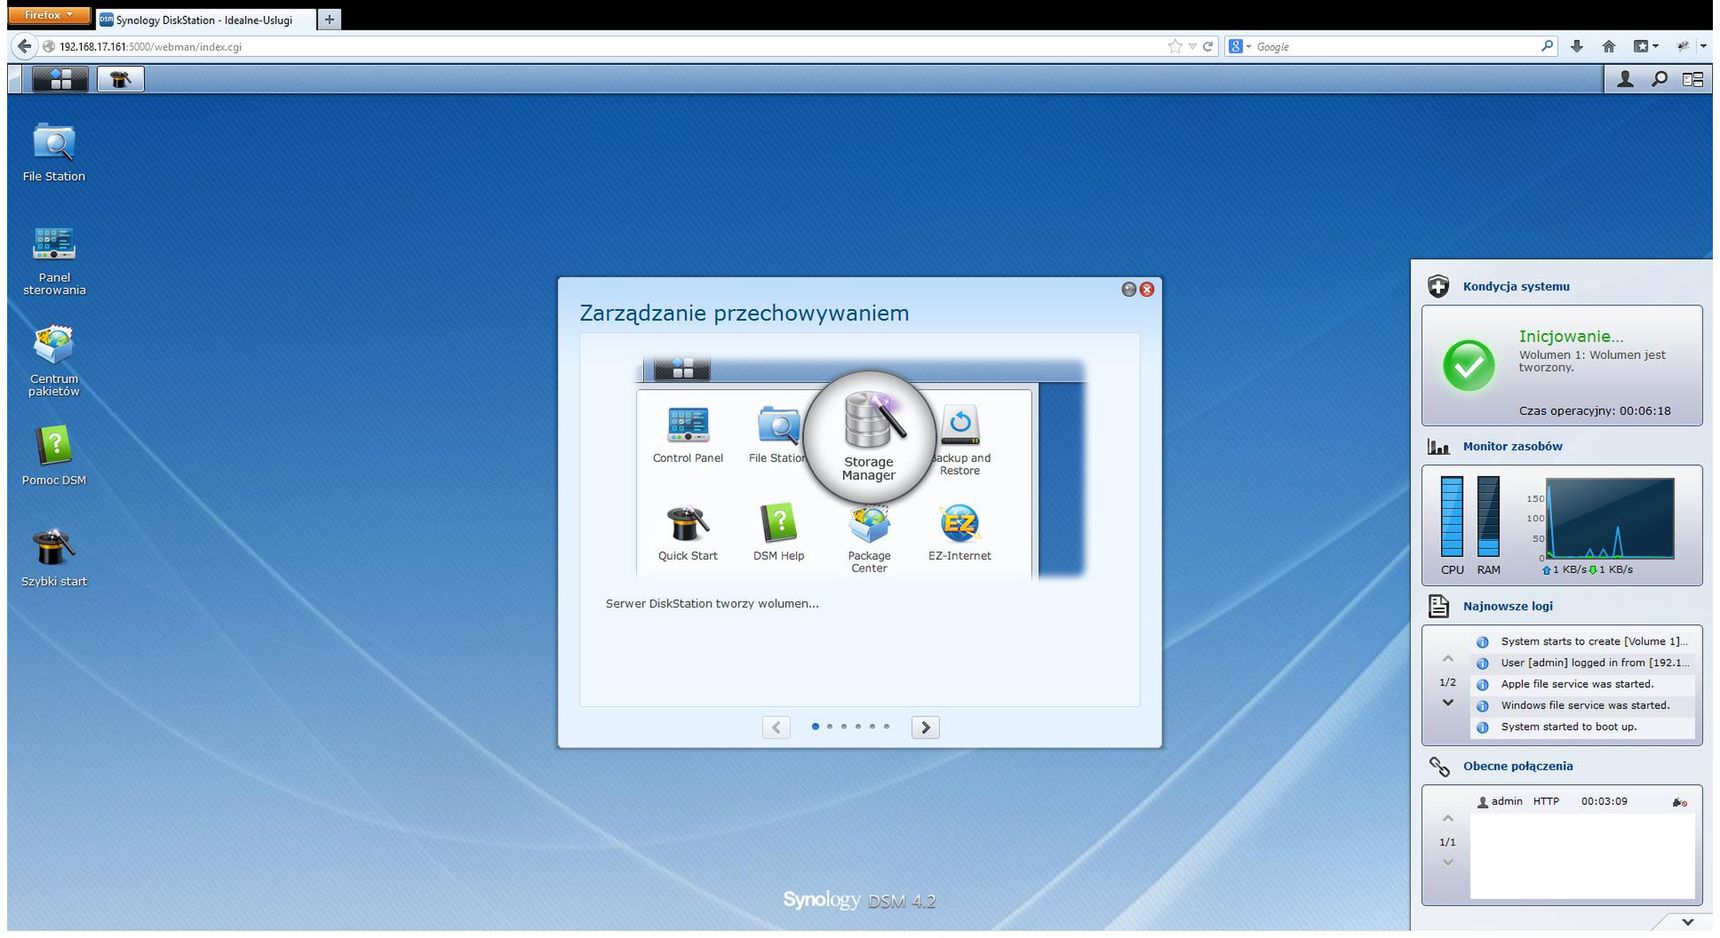1720x938 pixels.
Task: Open the URL bar history dropdown arrow
Action: point(1192,47)
